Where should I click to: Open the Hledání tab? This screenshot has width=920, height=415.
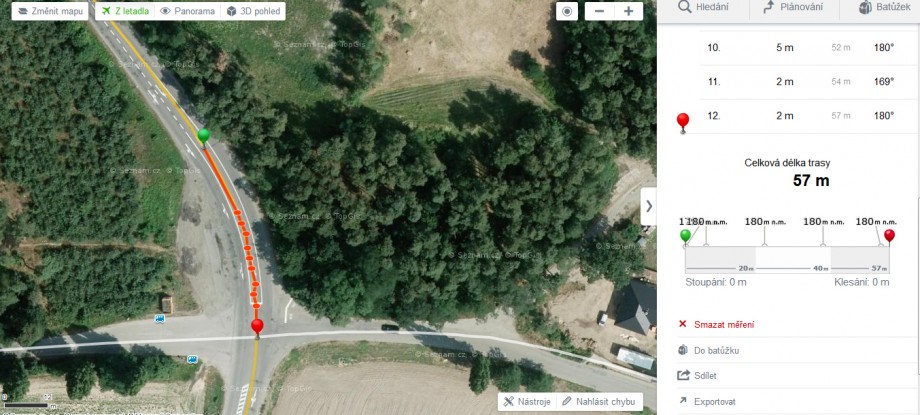coord(703,8)
